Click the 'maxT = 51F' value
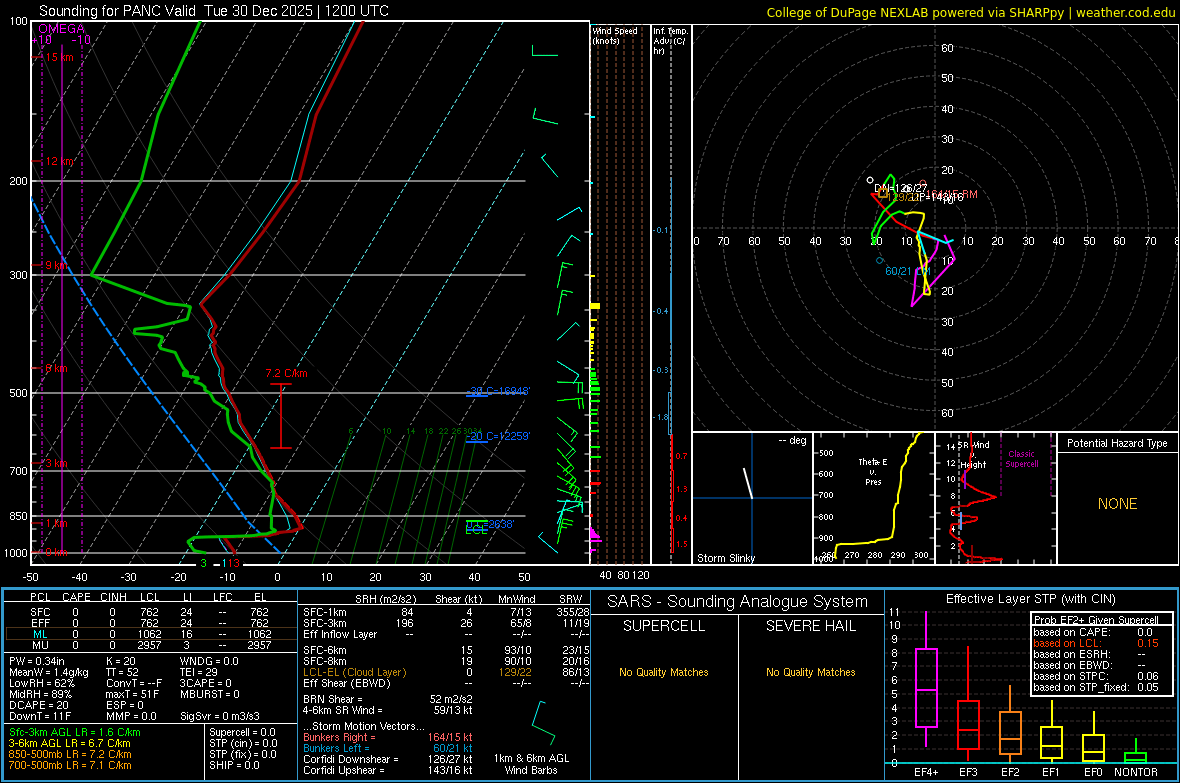This screenshot has width=1180, height=783. click(132, 694)
